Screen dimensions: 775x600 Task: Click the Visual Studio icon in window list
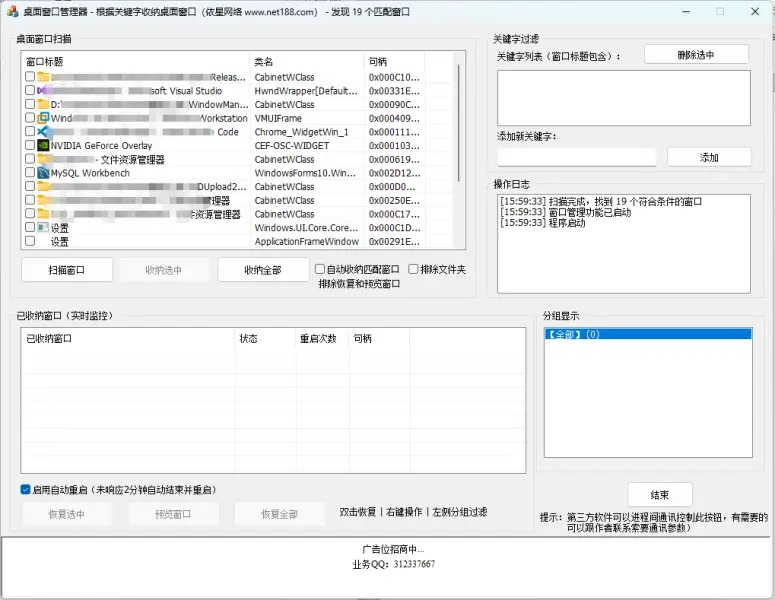43,90
